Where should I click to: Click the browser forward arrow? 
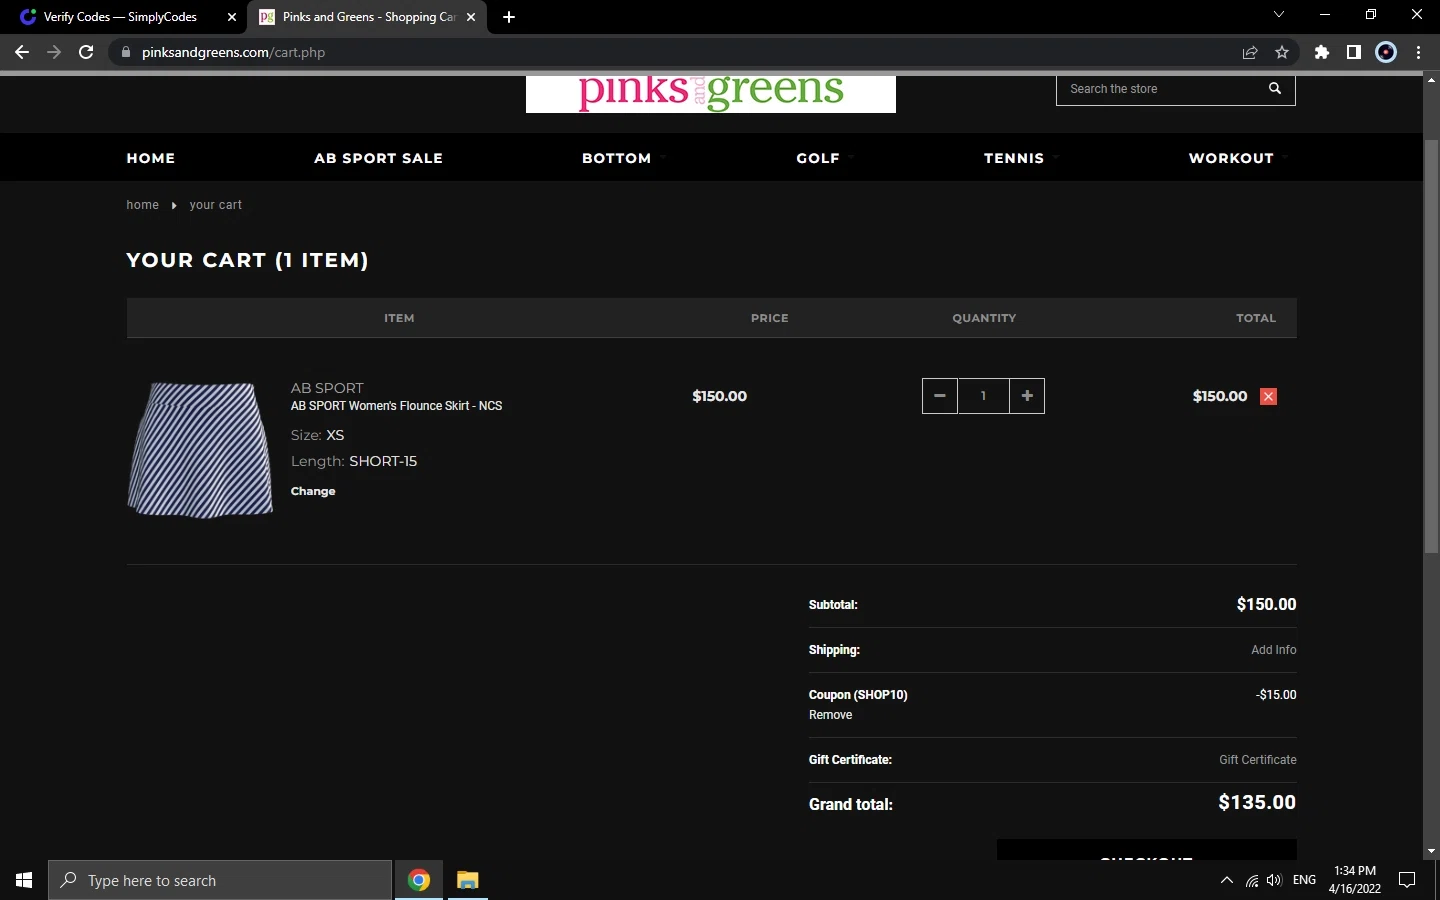(x=54, y=52)
